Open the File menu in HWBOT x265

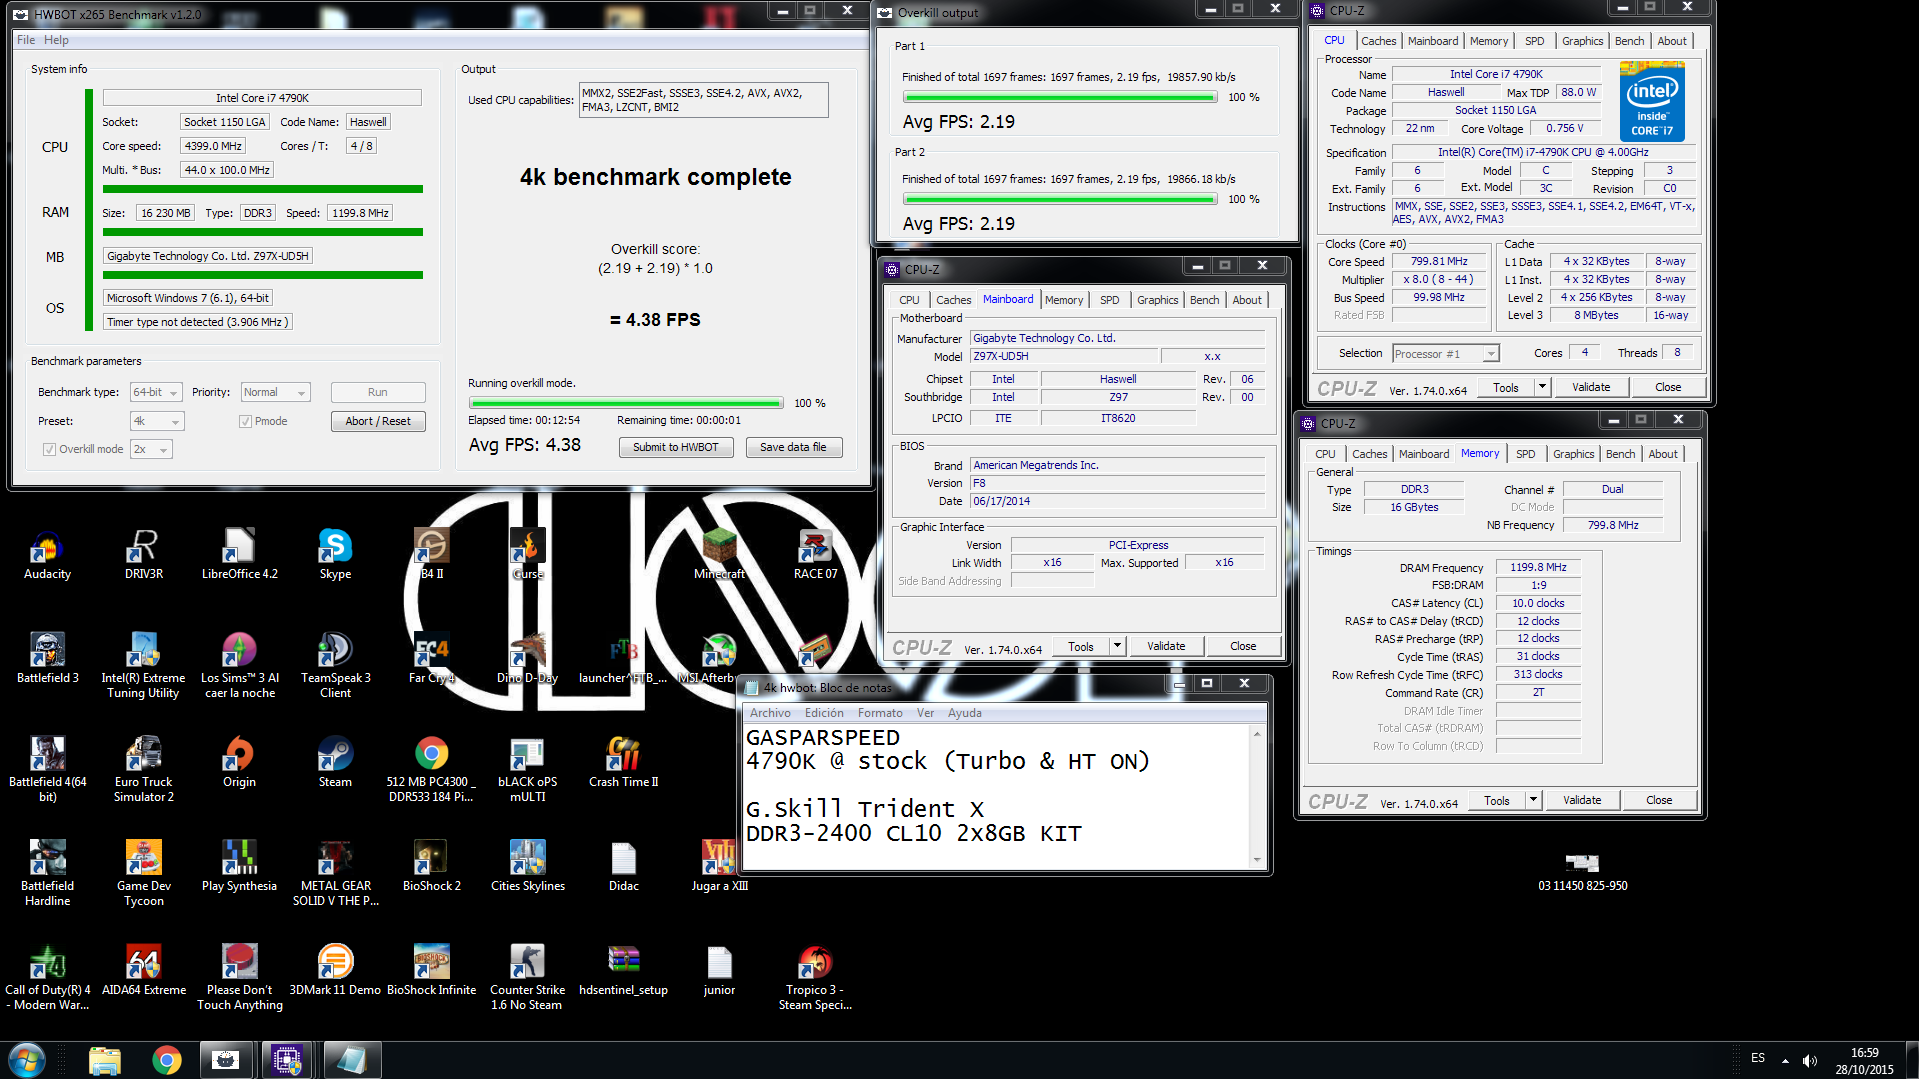[26, 40]
